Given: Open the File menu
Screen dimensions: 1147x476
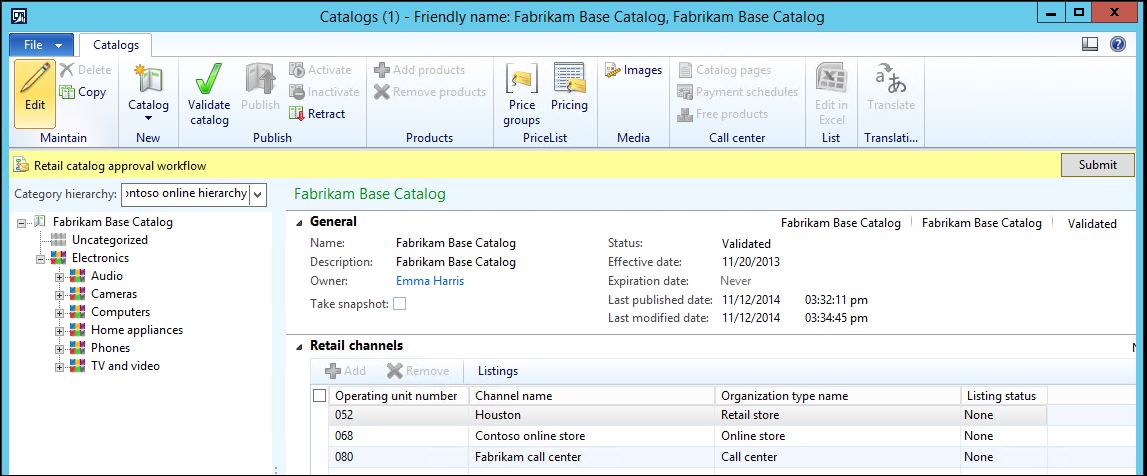Looking at the screenshot, I should click(x=41, y=45).
